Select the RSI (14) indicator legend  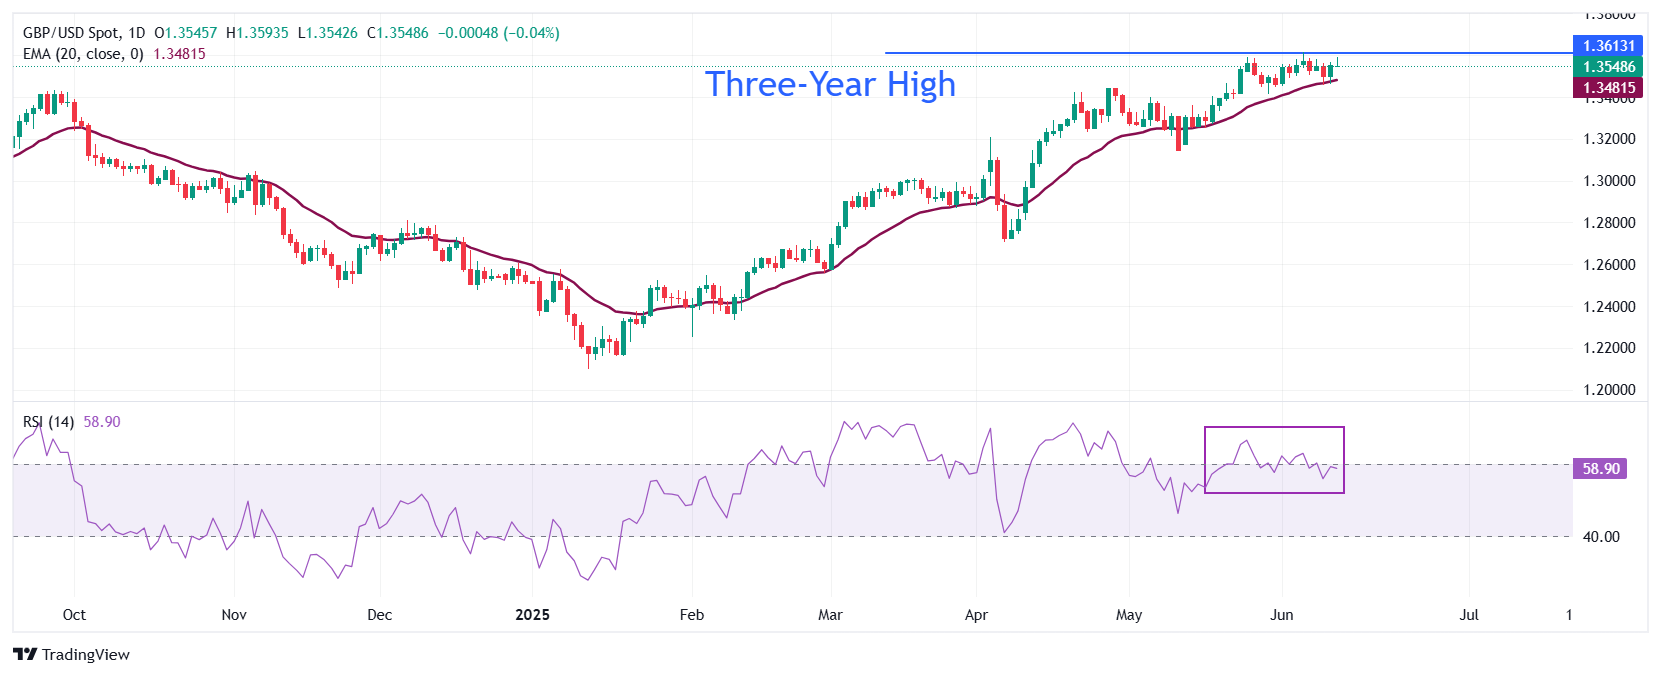(x=48, y=422)
